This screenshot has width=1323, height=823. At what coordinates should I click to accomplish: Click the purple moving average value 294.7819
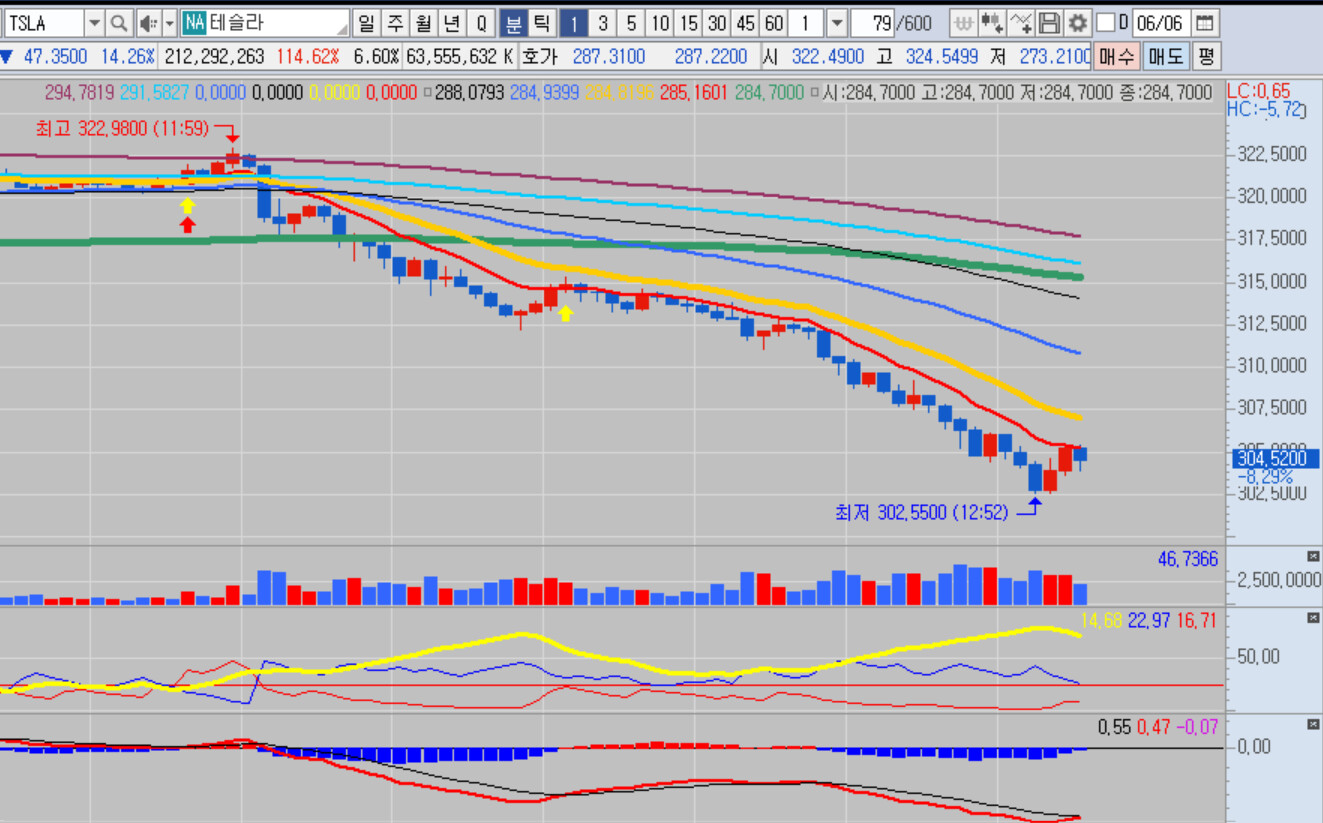pos(81,93)
